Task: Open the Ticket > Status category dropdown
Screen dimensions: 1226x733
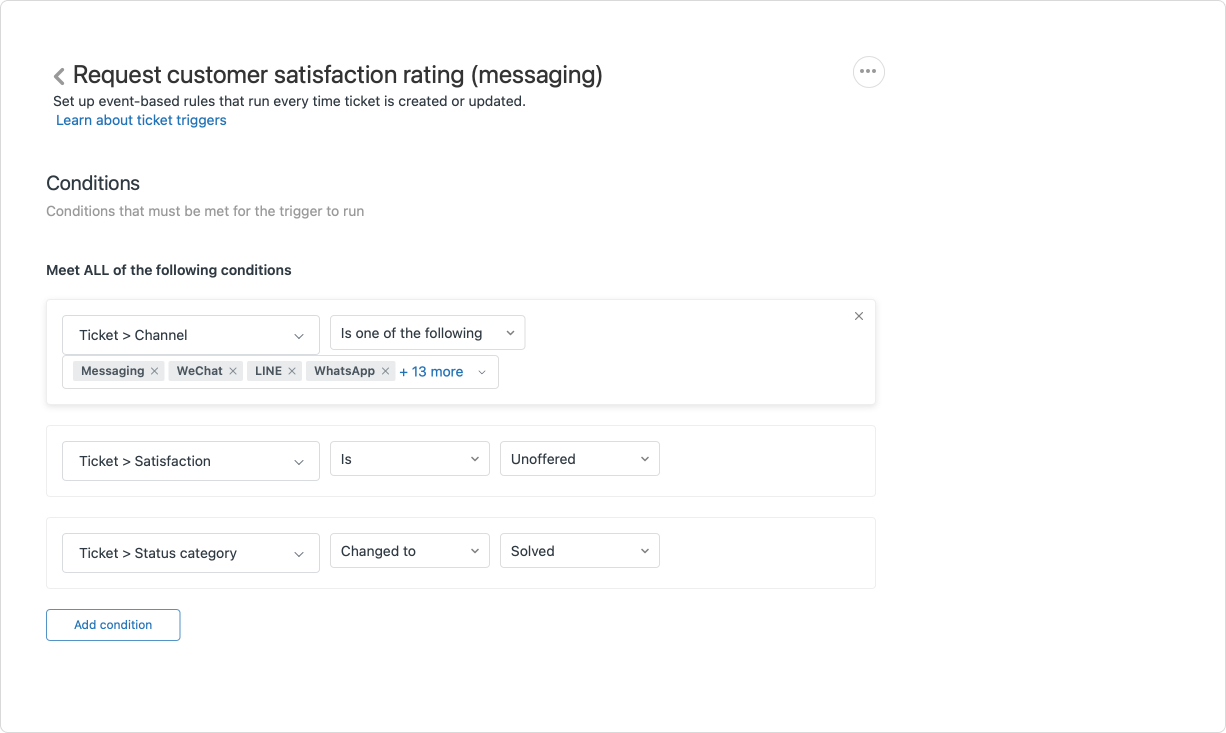Action: click(190, 553)
